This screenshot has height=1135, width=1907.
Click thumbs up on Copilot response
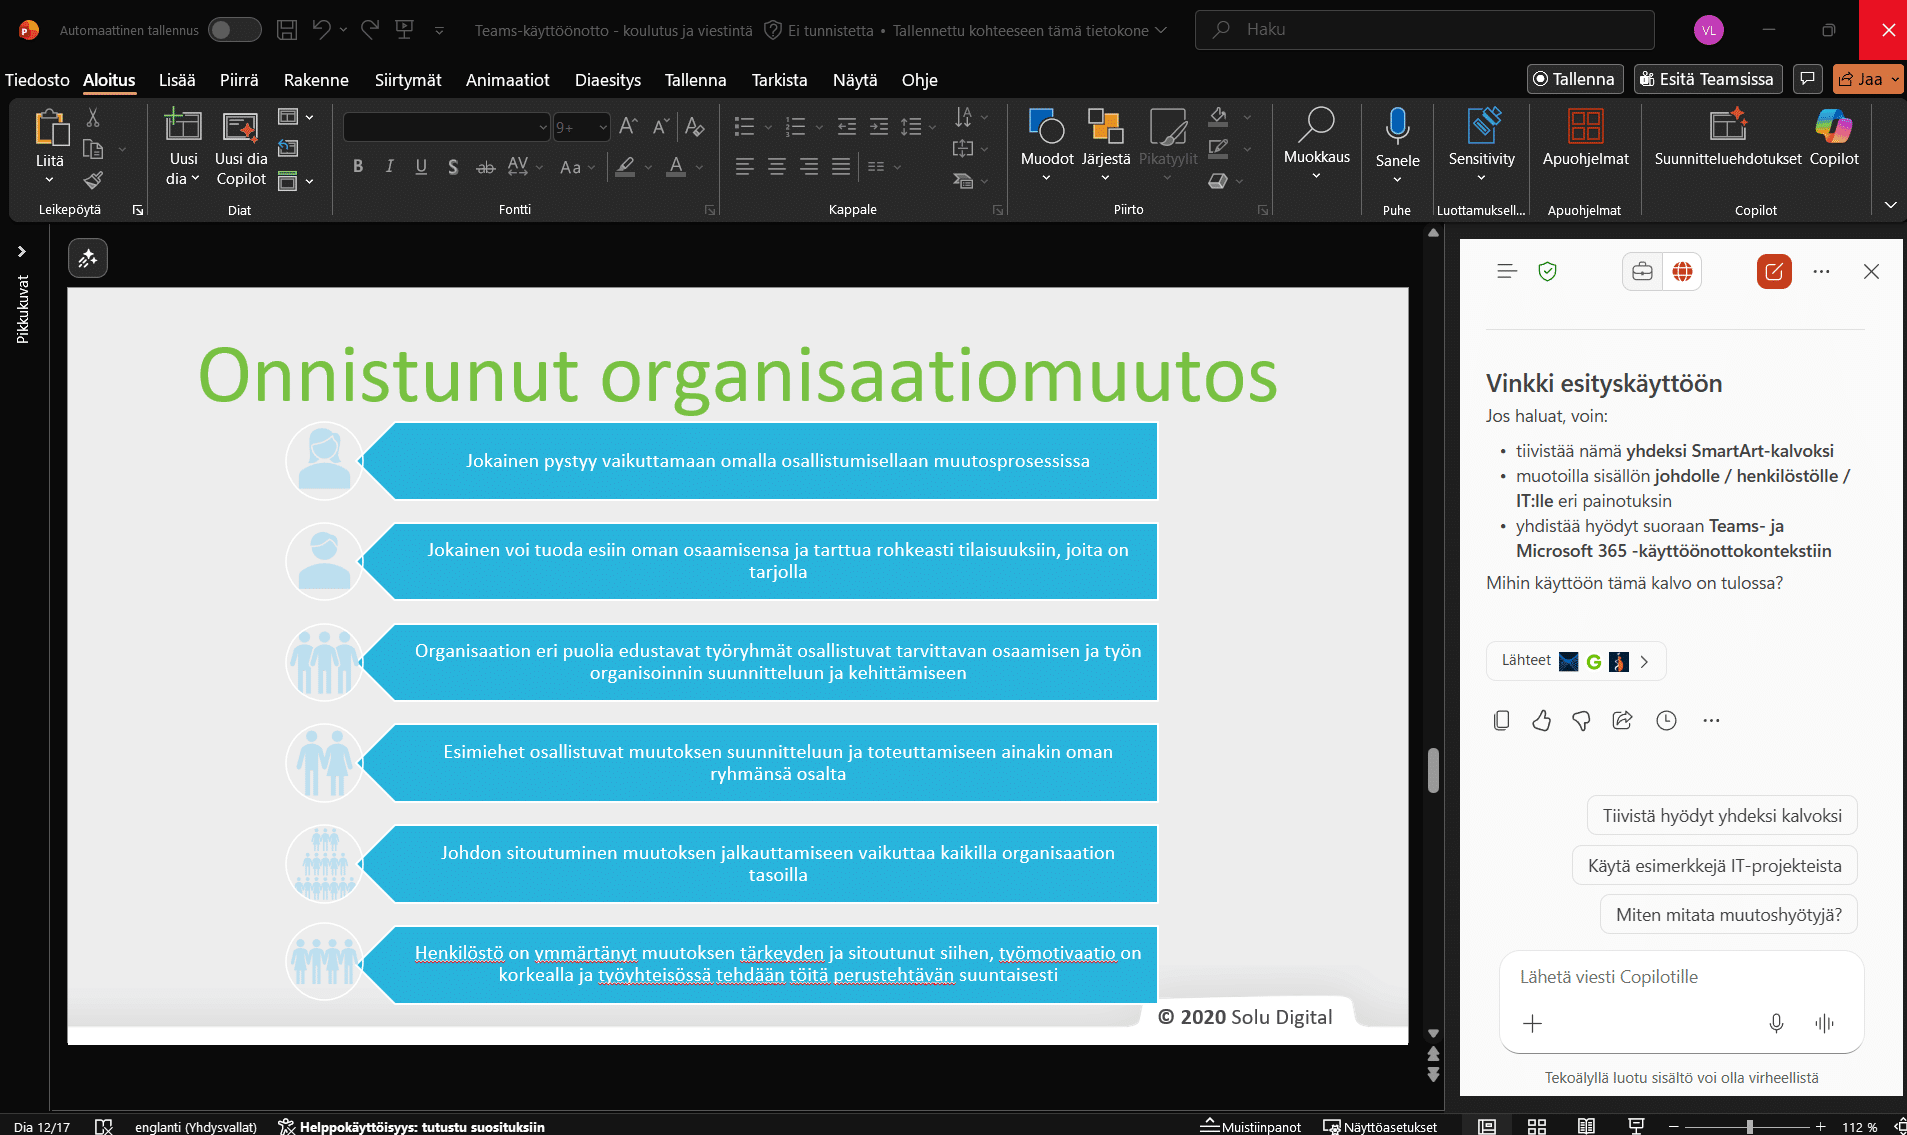click(1541, 721)
